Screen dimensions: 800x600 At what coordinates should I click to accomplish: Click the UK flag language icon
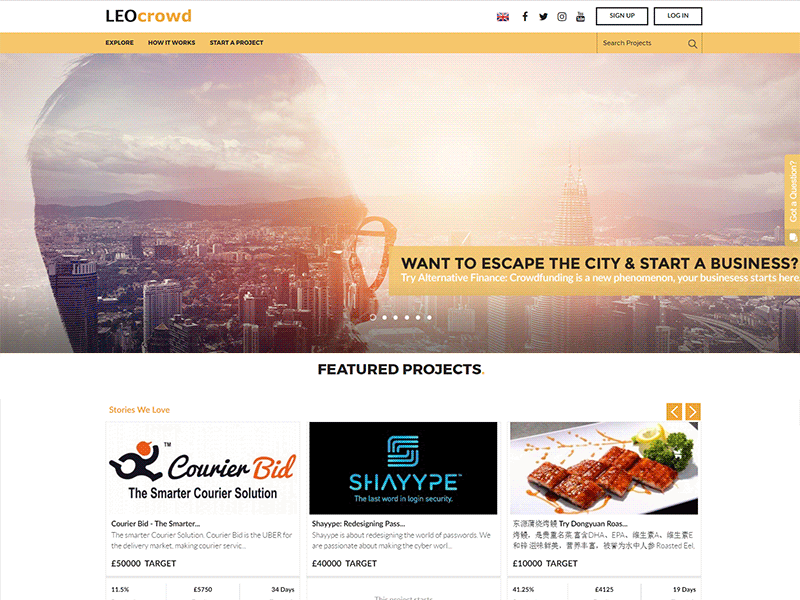click(x=503, y=17)
